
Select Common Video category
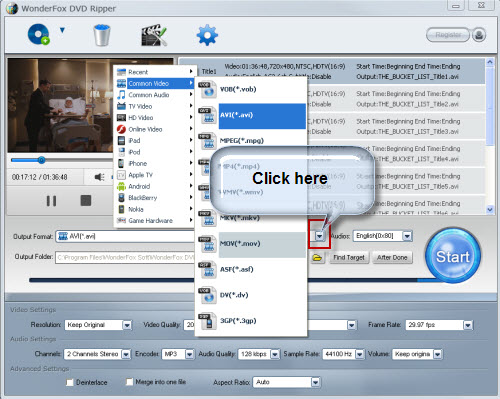coord(155,83)
